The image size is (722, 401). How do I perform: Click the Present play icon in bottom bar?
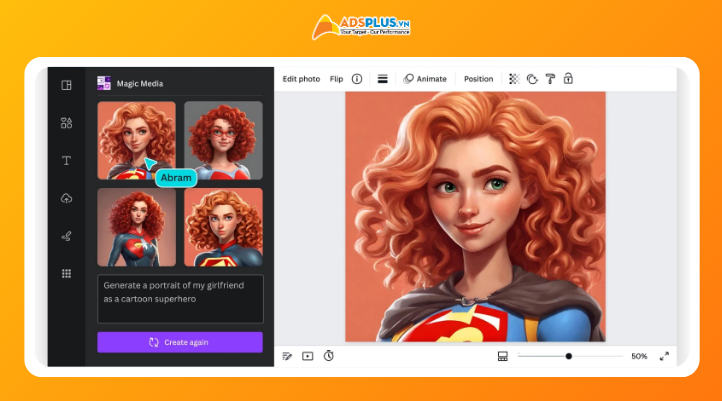pyautogui.click(x=308, y=356)
